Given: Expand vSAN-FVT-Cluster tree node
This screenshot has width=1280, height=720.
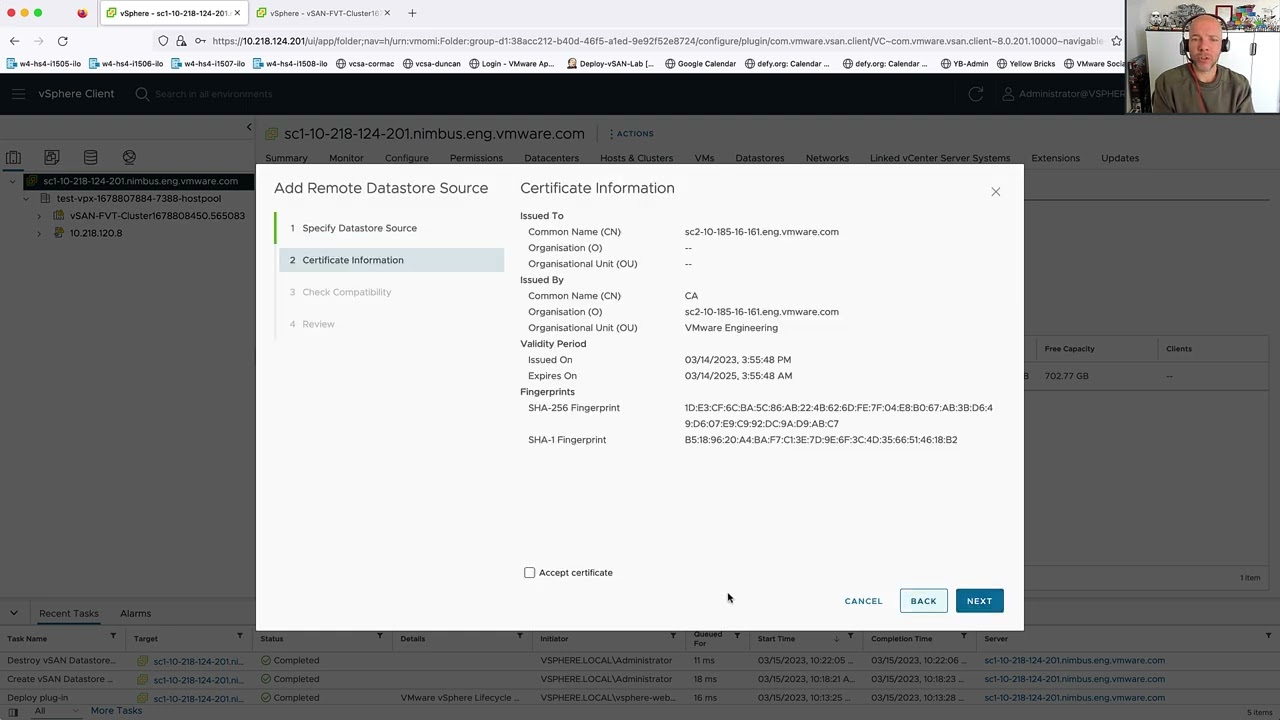Looking at the screenshot, I should coord(39,216).
